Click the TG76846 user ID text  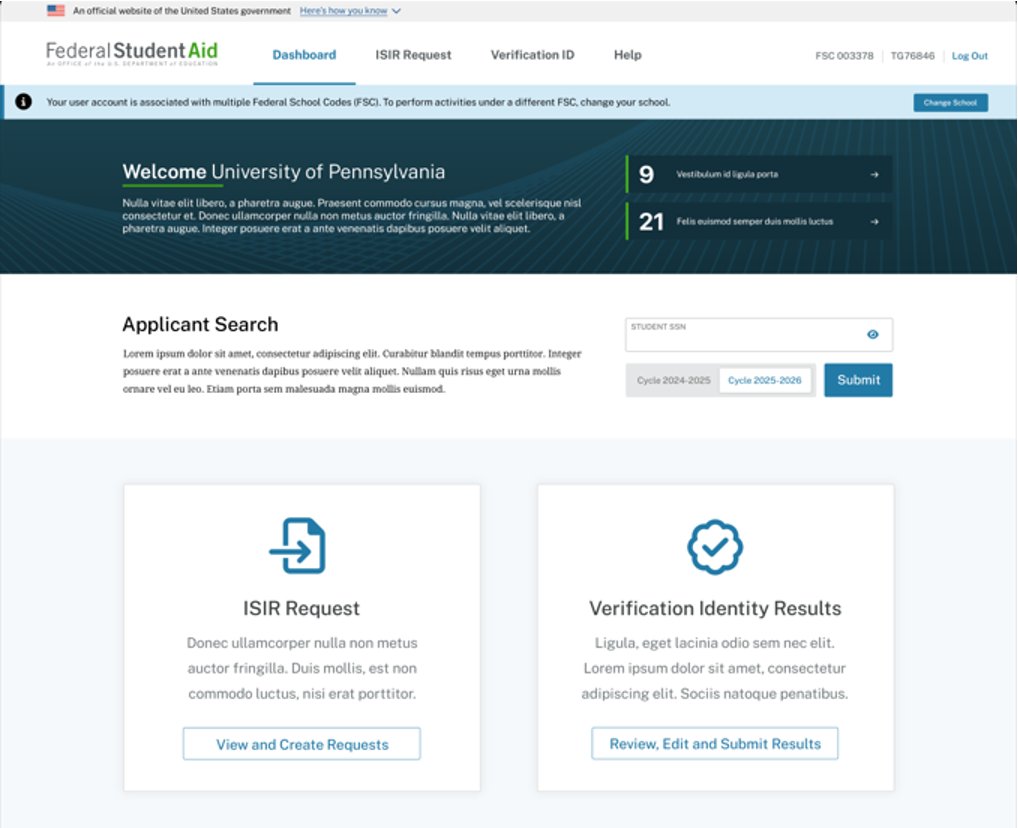click(912, 56)
